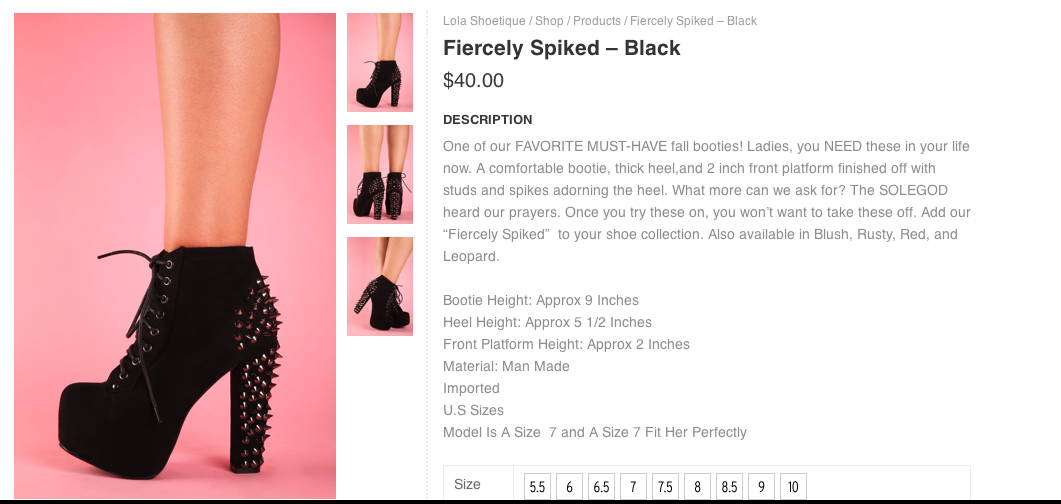This screenshot has width=1061, height=504.
Task: Select size 10 option
Action: tap(793, 487)
